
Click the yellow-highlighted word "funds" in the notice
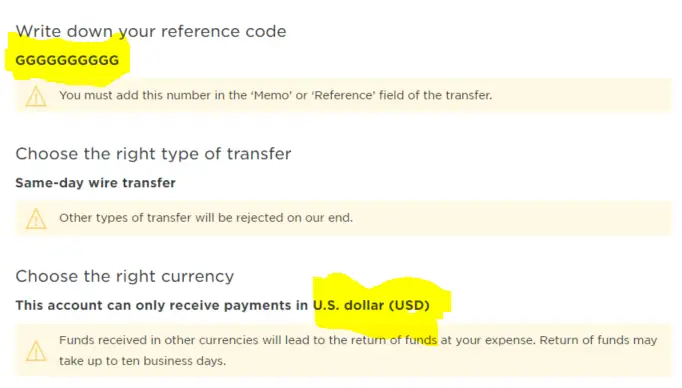click(421, 340)
